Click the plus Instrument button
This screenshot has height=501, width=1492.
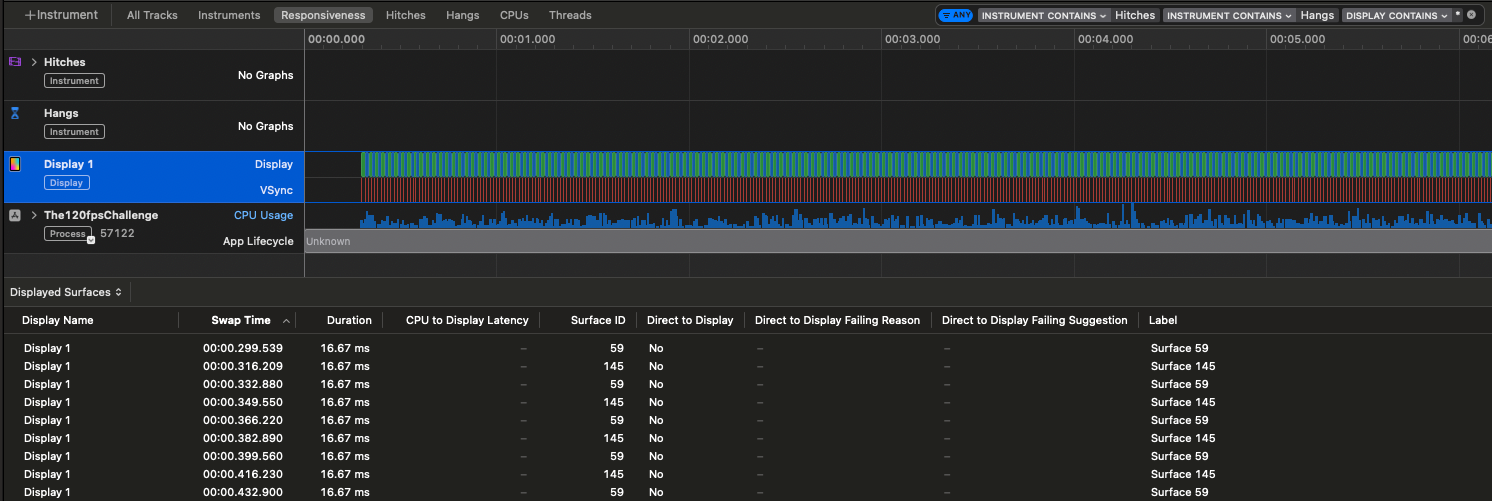pos(61,15)
